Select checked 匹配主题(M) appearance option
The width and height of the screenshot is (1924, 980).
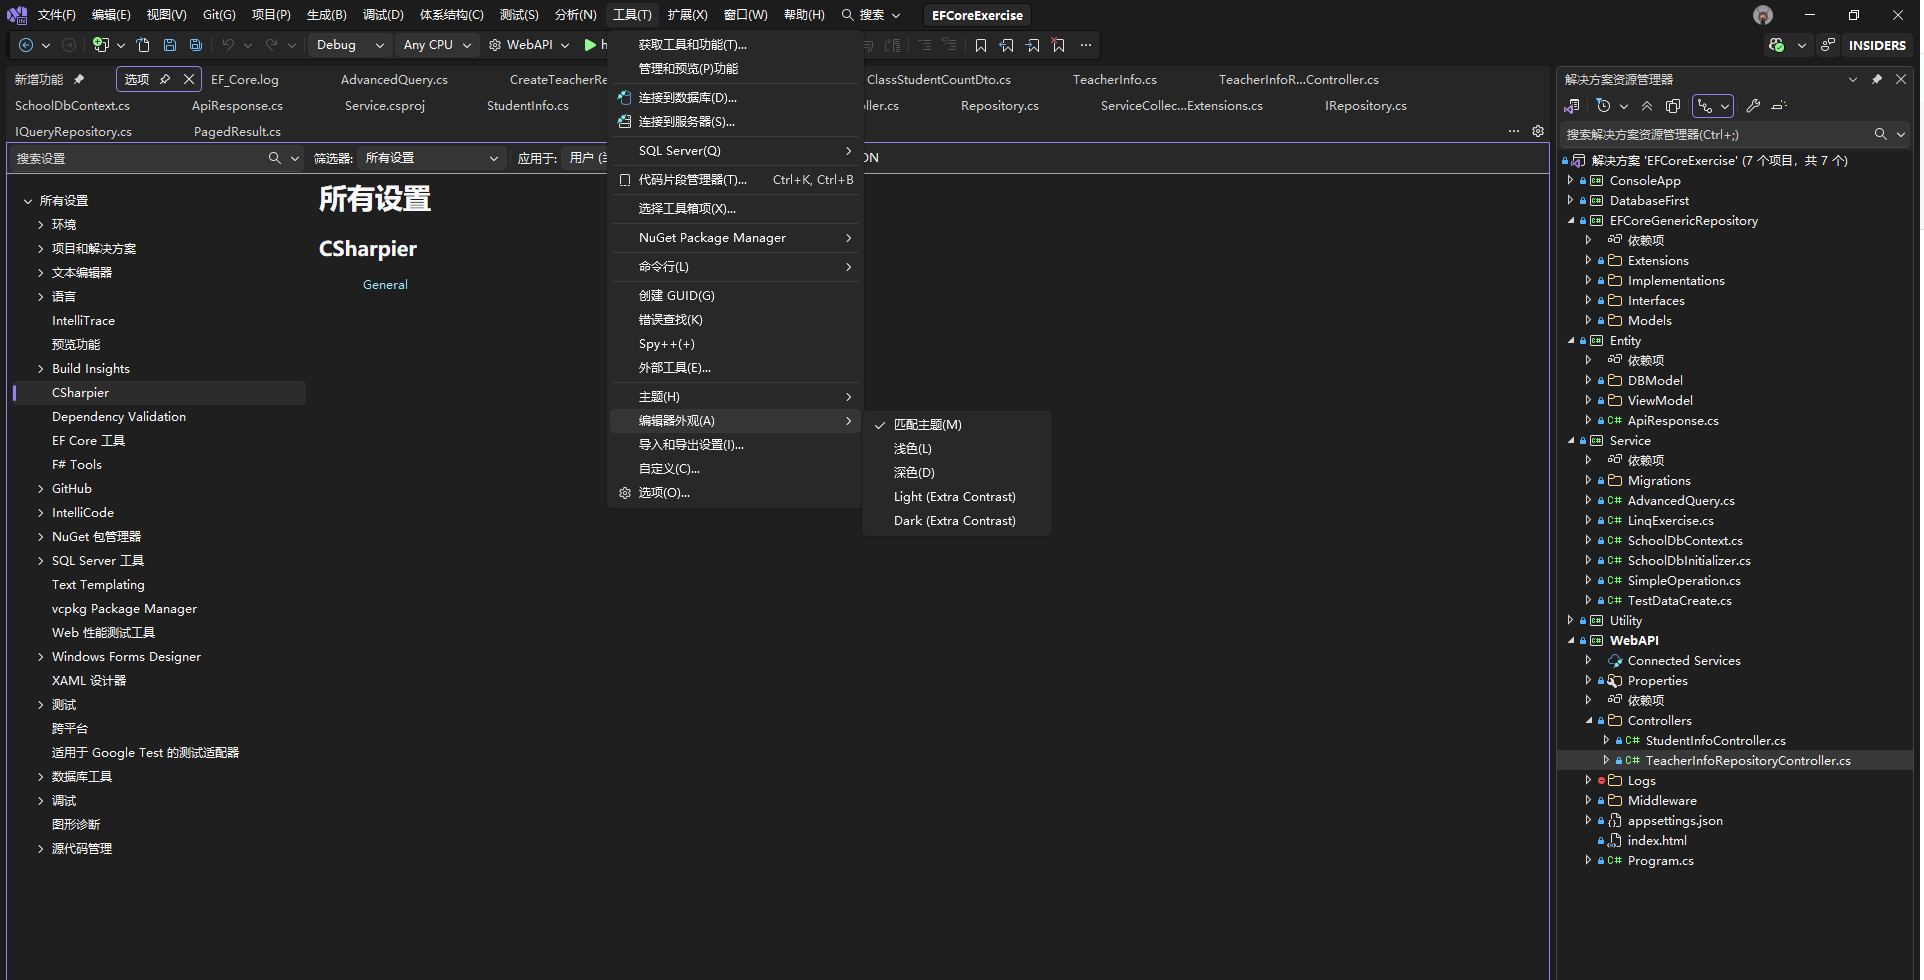click(x=927, y=425)
